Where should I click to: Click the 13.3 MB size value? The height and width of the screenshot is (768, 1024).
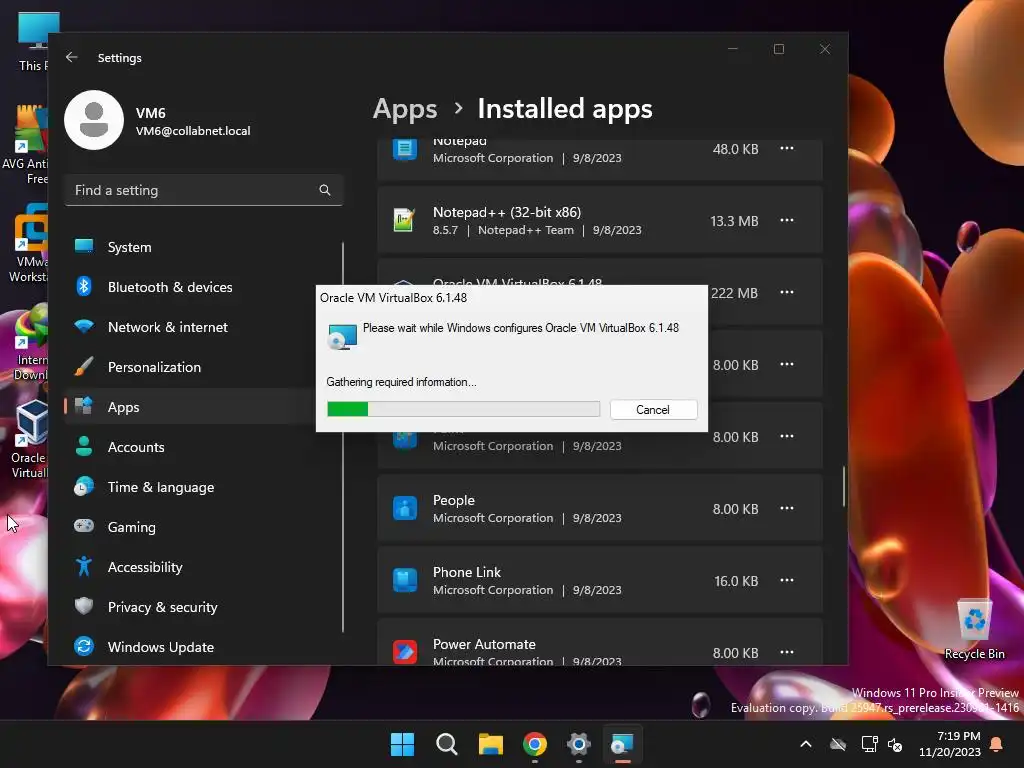(x=734, y=221)
